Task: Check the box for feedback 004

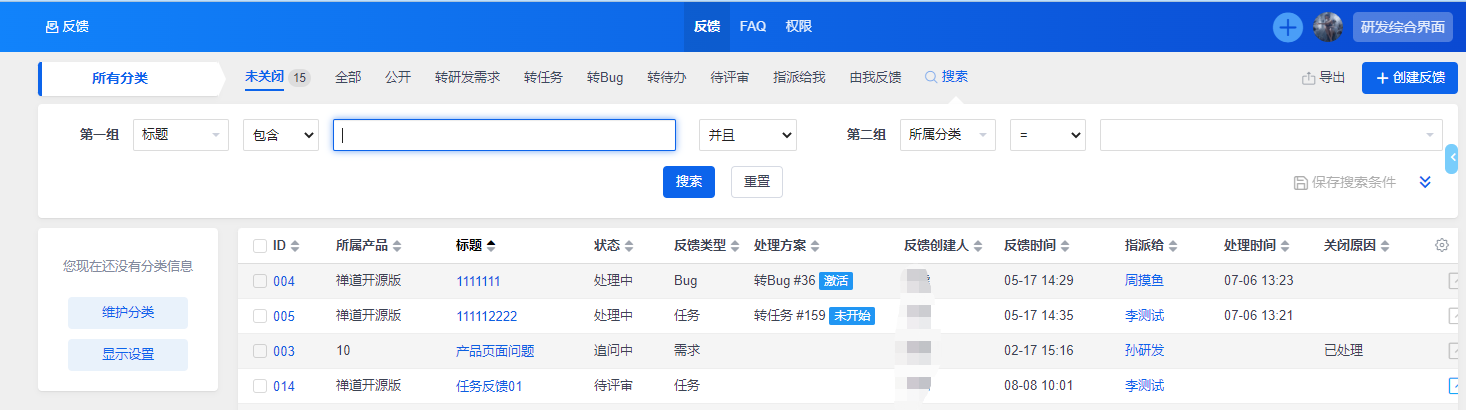Action: click(x=260, y=281)
